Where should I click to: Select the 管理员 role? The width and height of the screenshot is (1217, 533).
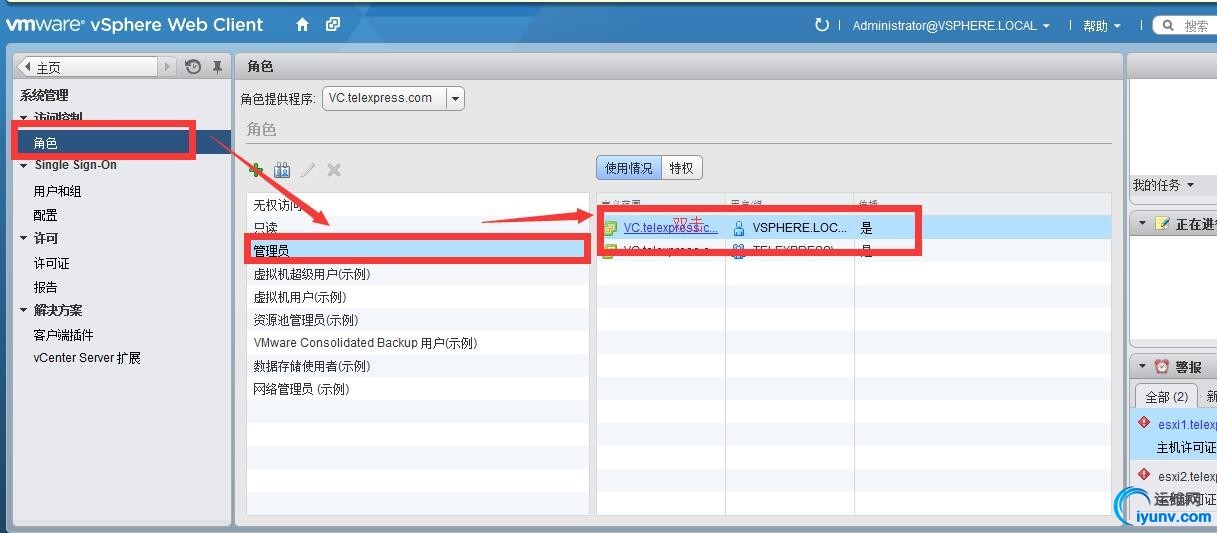pyautogui.click(x=418, y=251)
